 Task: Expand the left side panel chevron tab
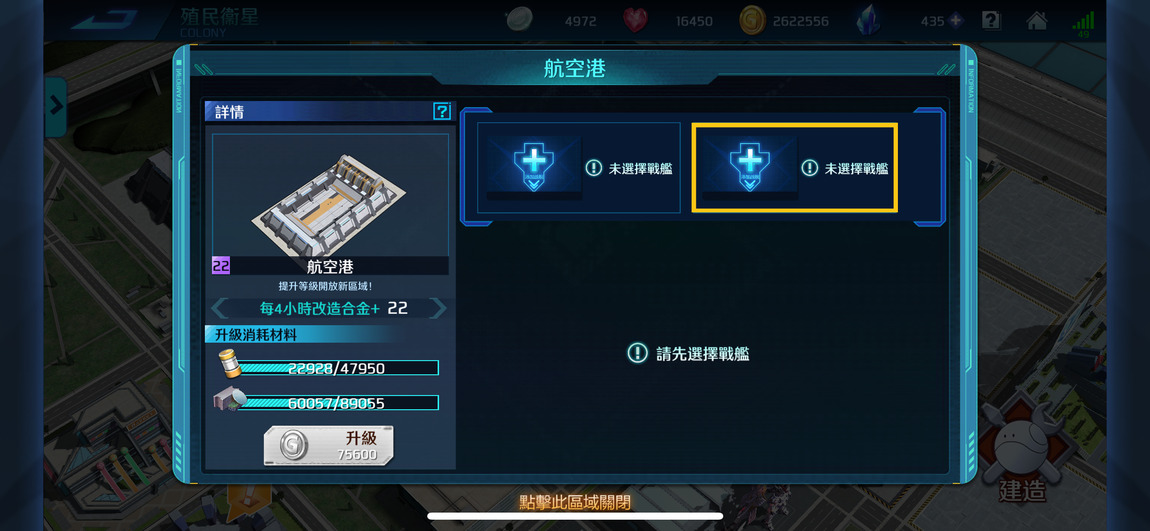56,107
